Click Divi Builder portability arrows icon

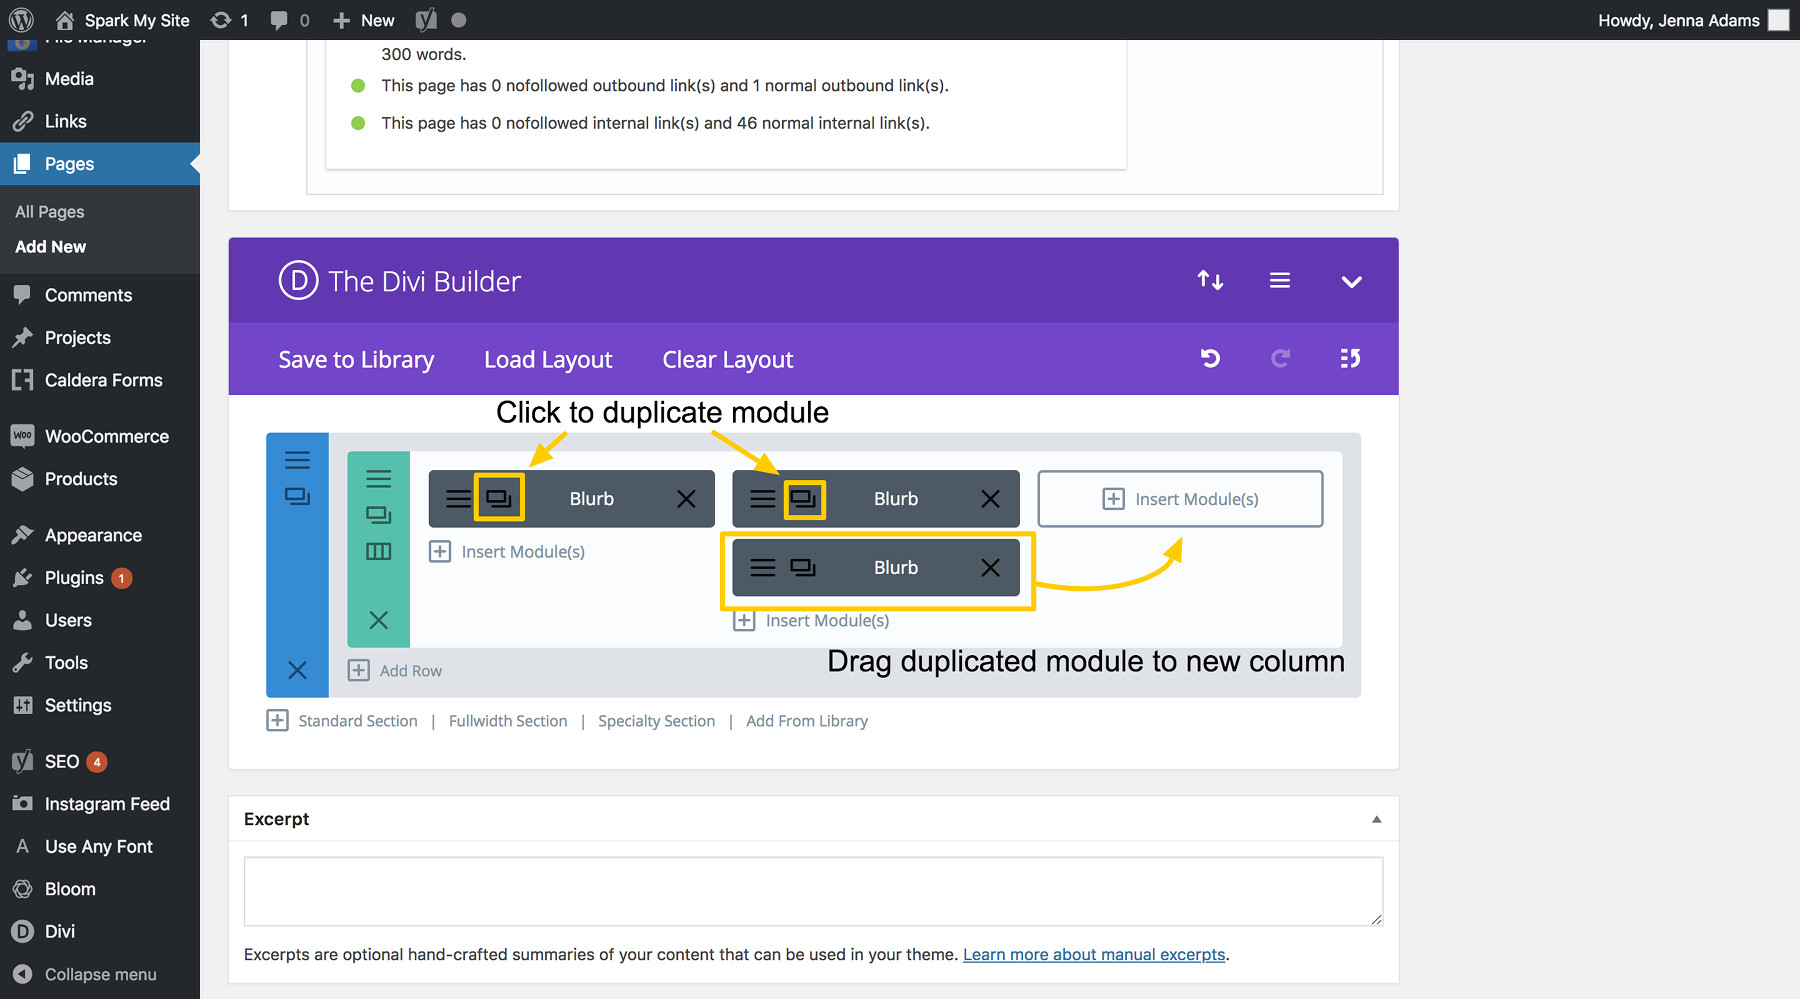point(1210,281)
